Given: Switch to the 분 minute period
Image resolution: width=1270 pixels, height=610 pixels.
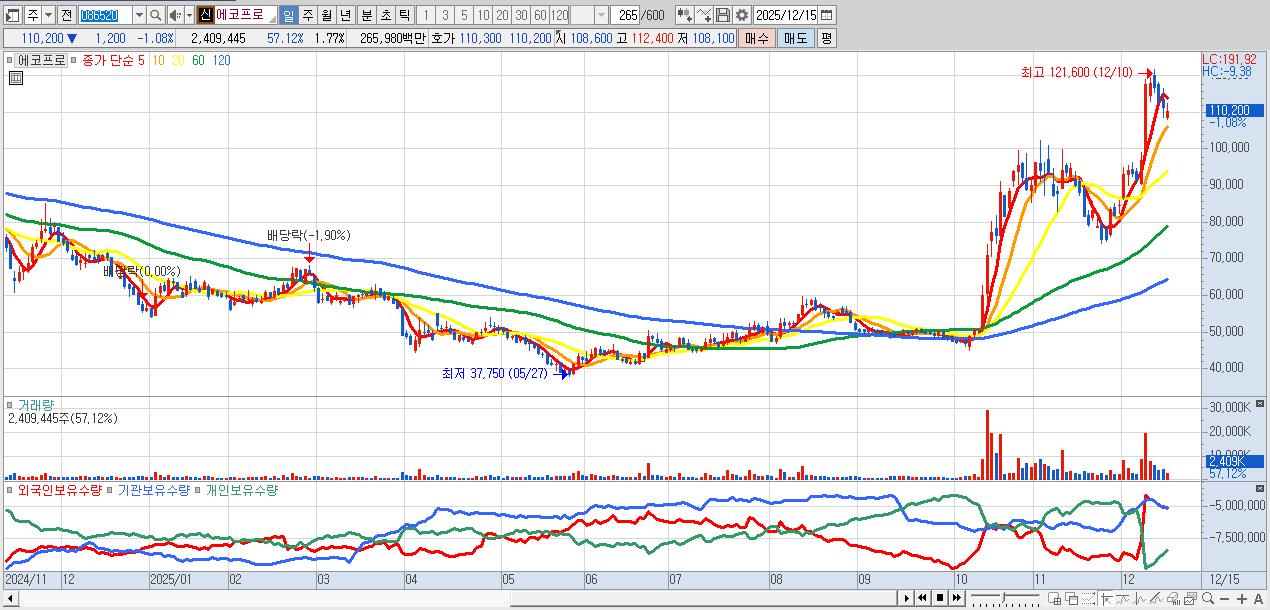Looking at the screenshot, I should (366, 15).
